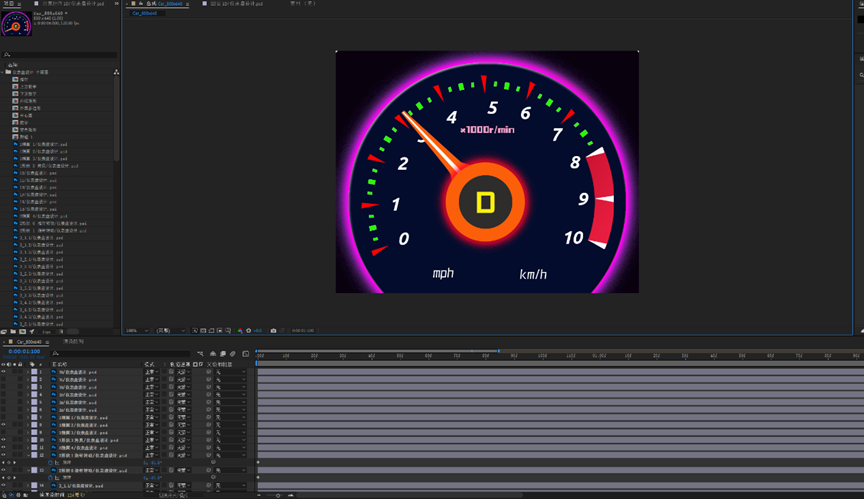Open the Graph Editor in the timeline
Viewport: 864px width, 499px height.
point(246,354)
